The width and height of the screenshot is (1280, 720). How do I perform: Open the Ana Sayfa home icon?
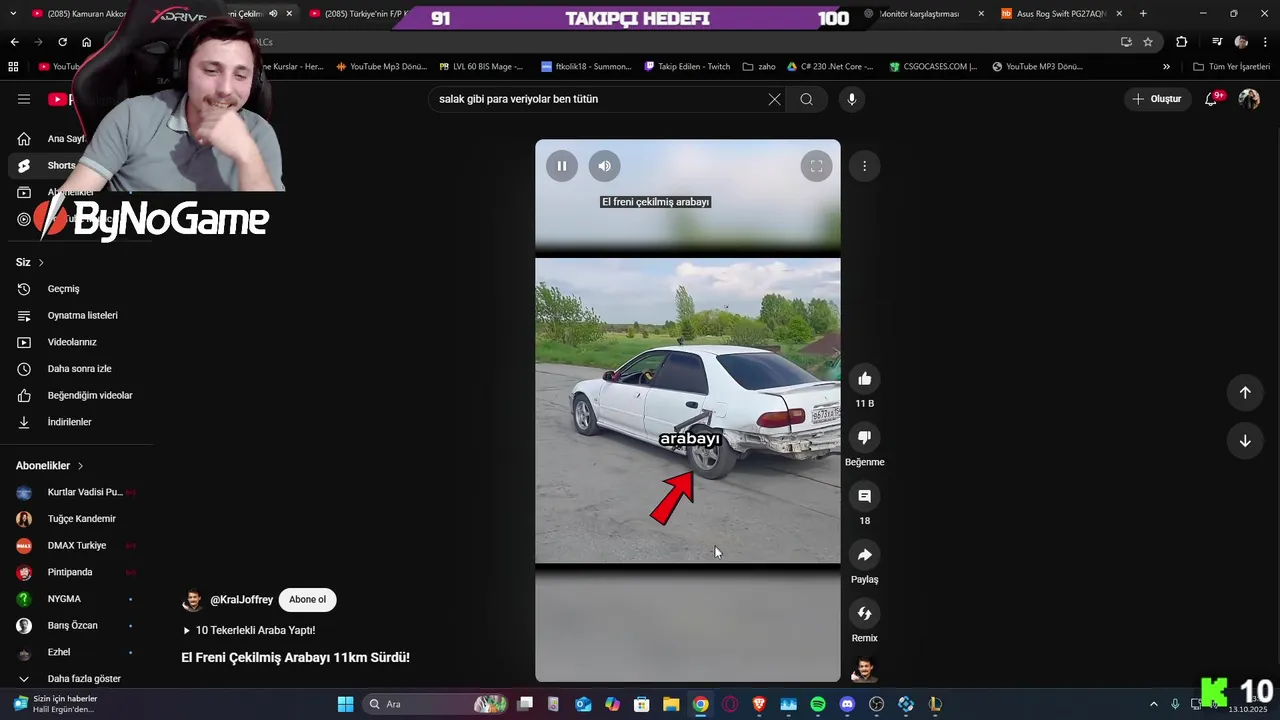tap(24, 139)
